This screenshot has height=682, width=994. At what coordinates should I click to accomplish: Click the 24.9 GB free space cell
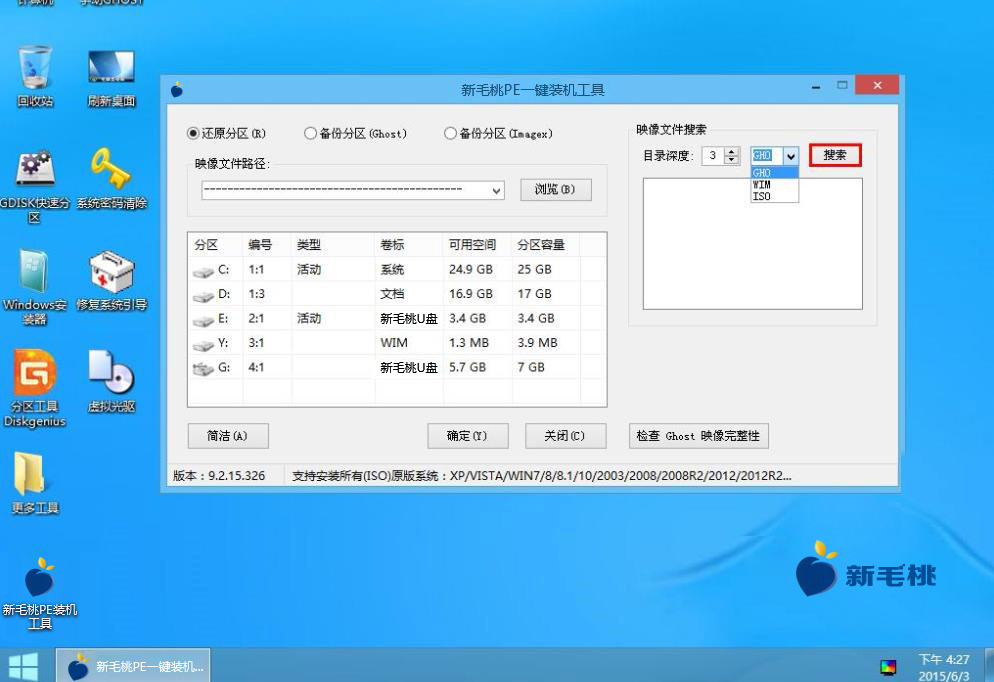(471, 270)
